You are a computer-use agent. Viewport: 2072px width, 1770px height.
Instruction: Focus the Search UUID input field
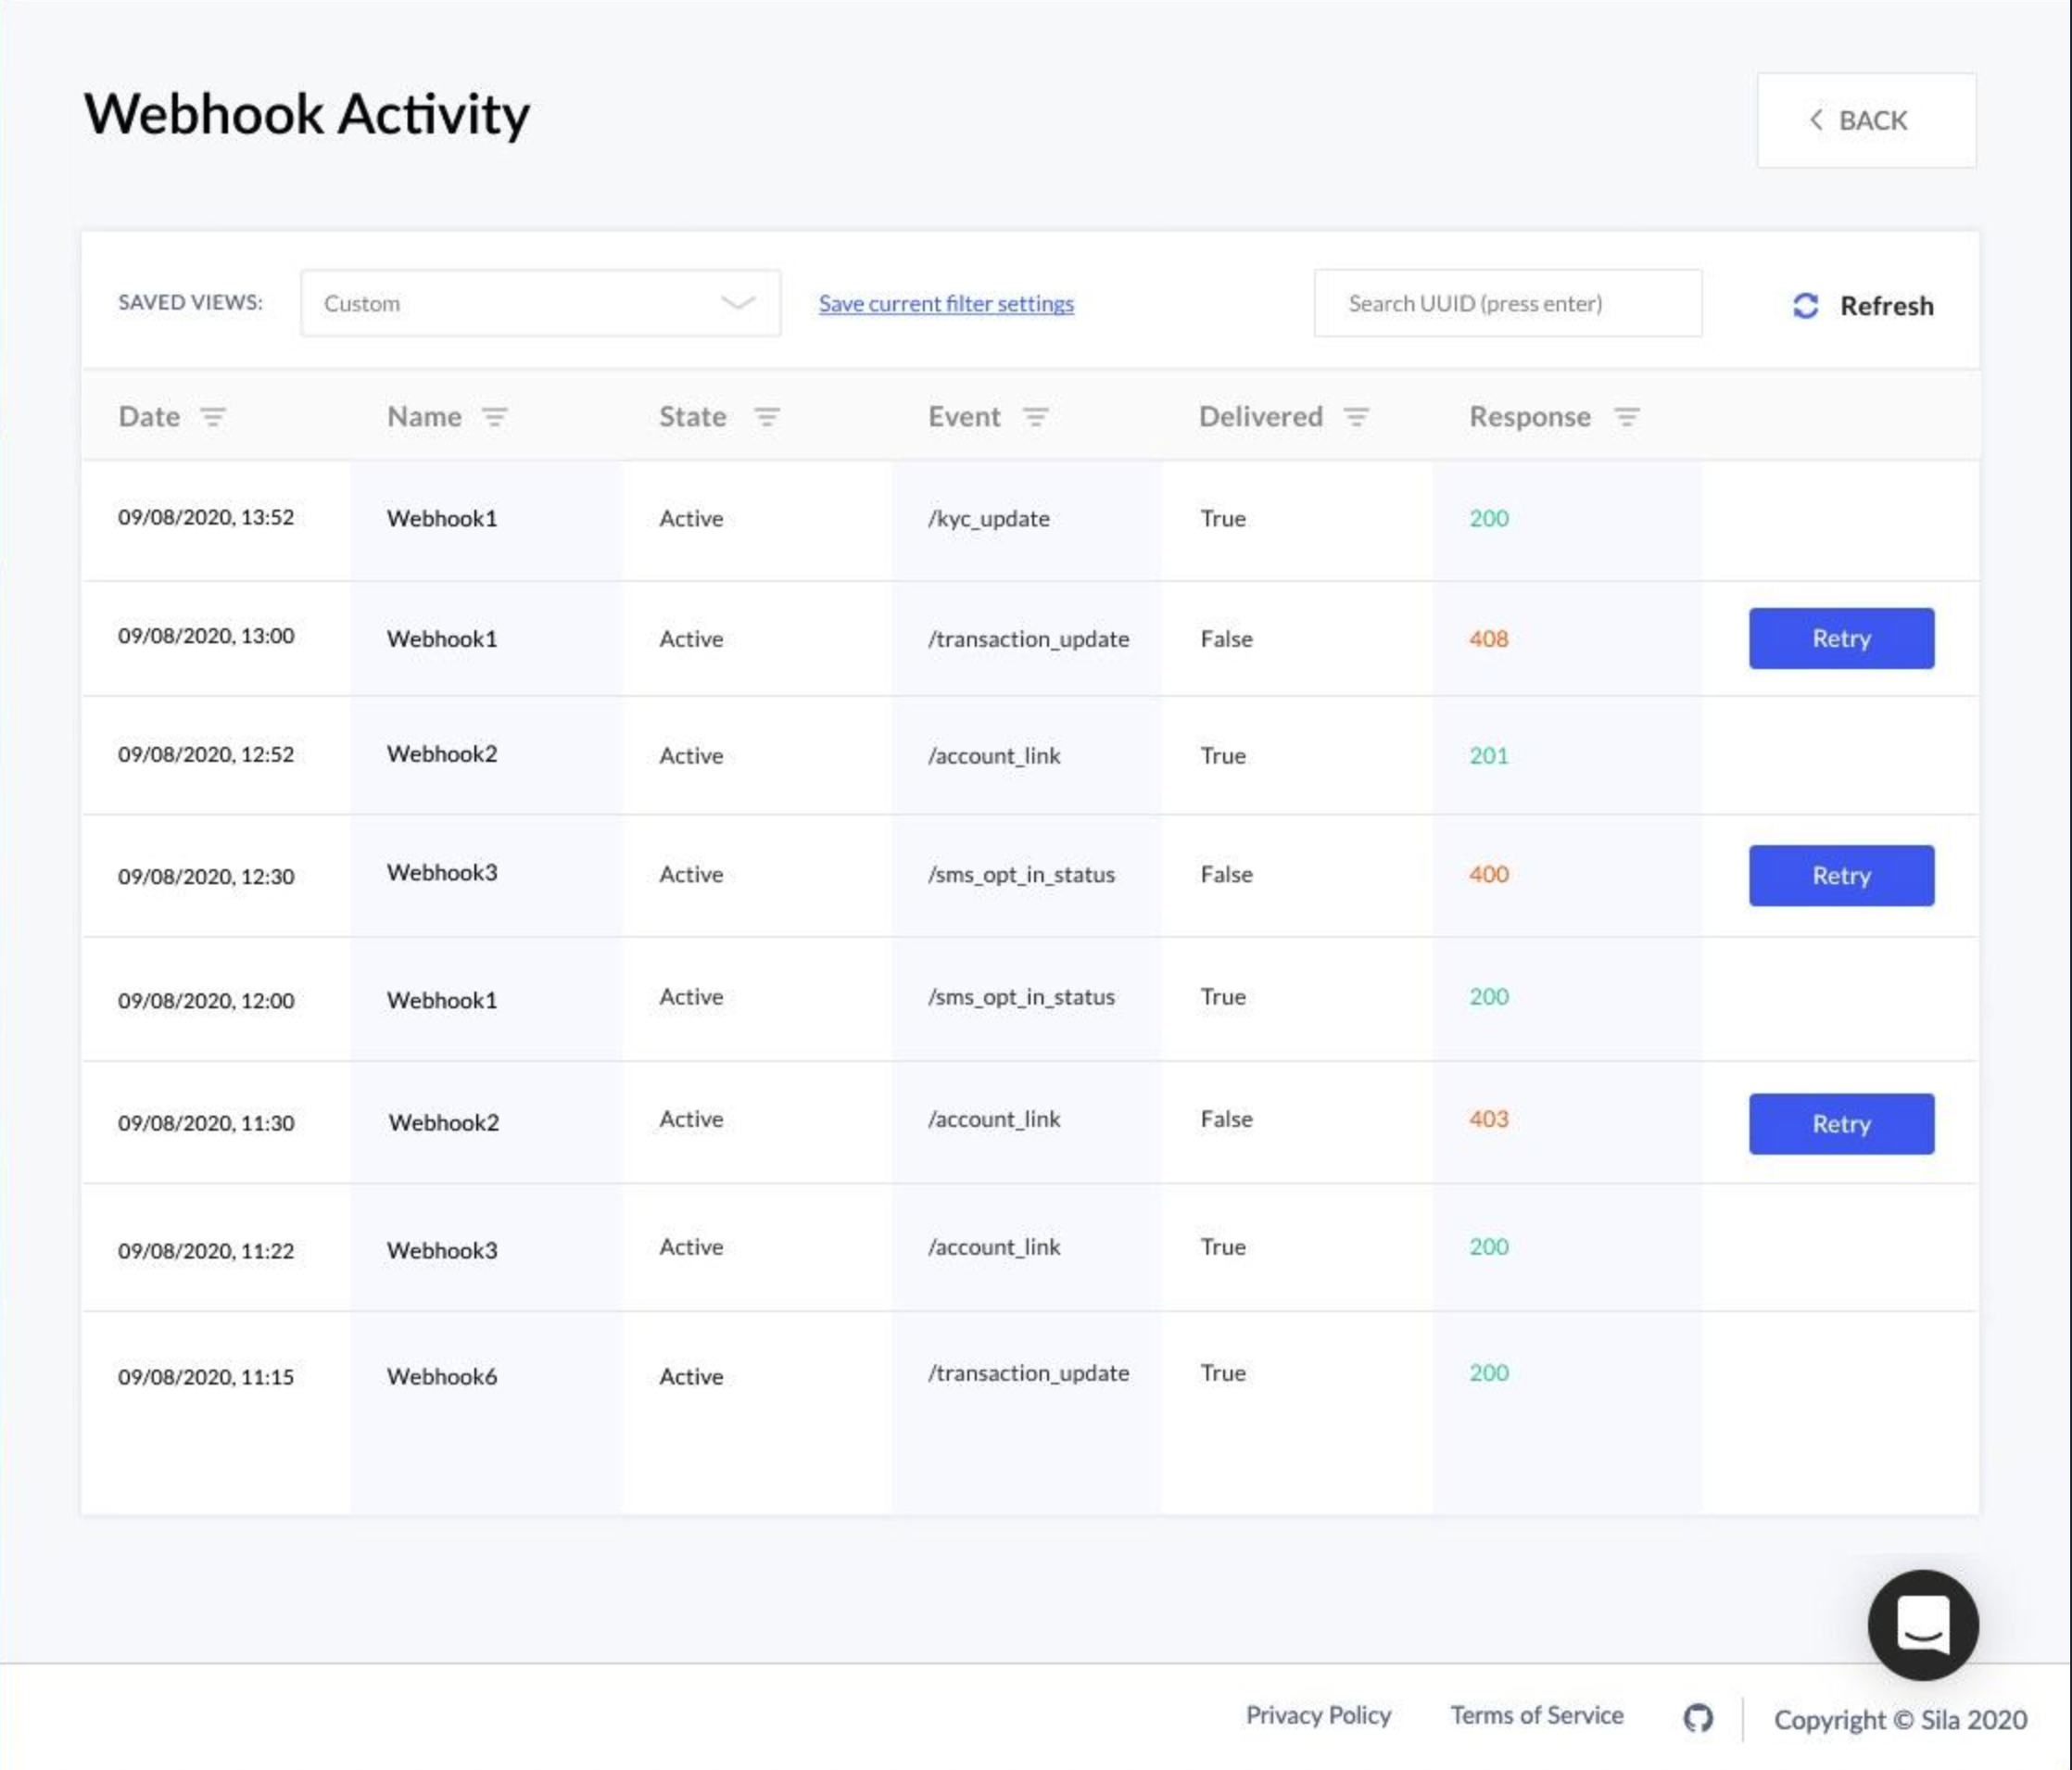[x=1507, y=303]
